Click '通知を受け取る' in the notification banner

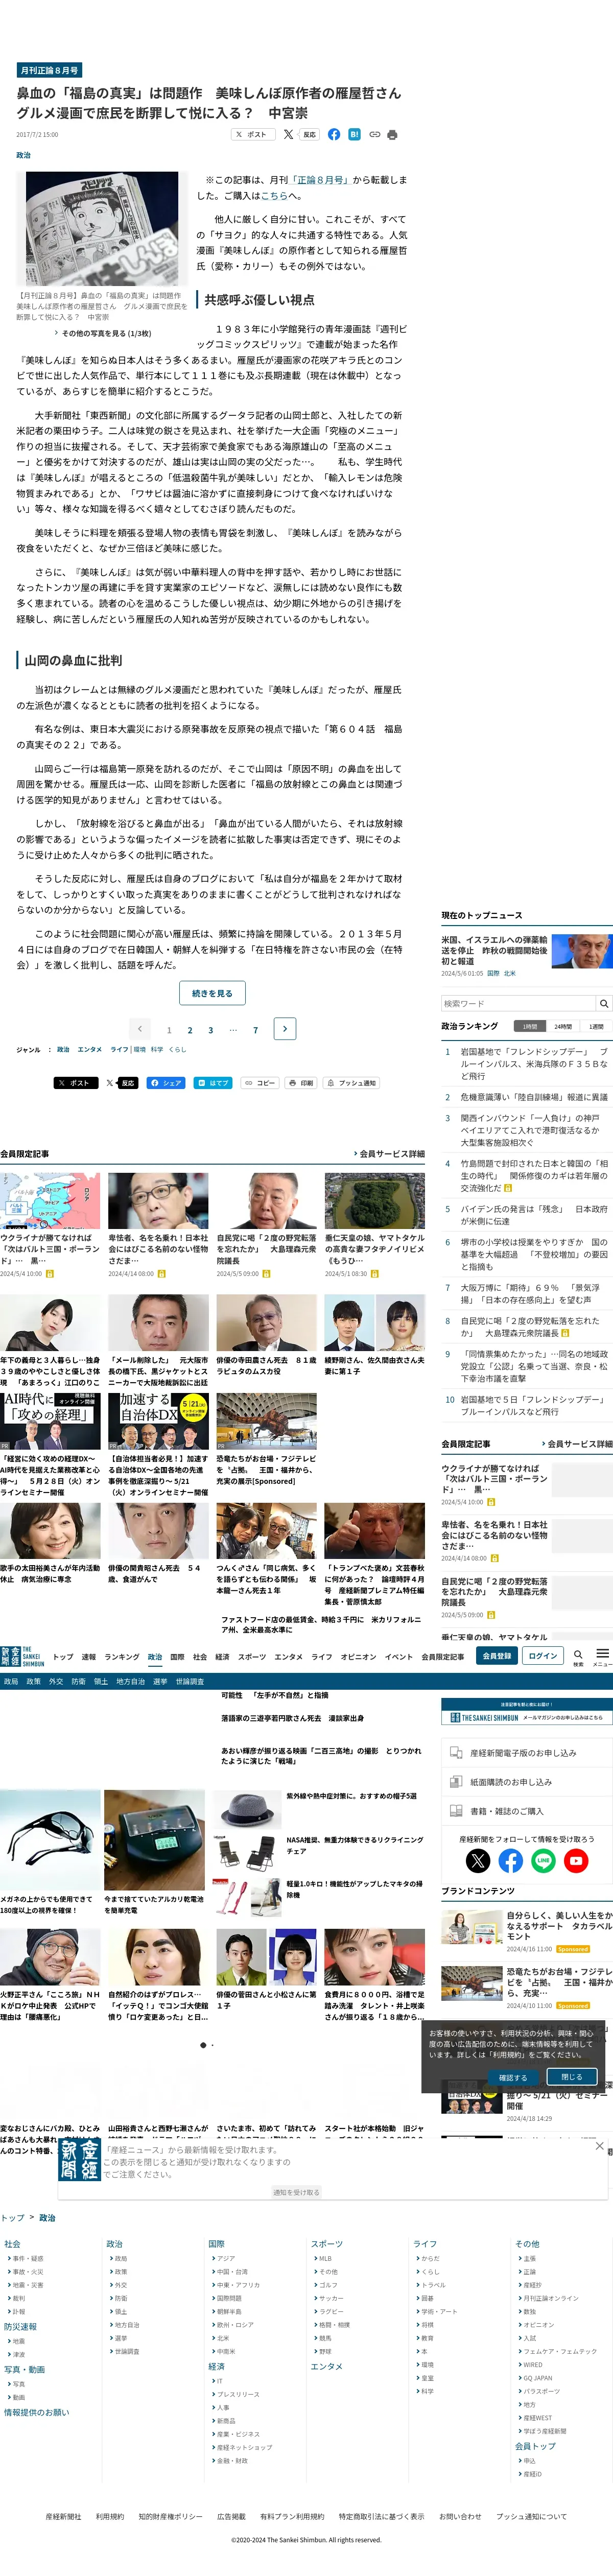(x=296, y=2192)
